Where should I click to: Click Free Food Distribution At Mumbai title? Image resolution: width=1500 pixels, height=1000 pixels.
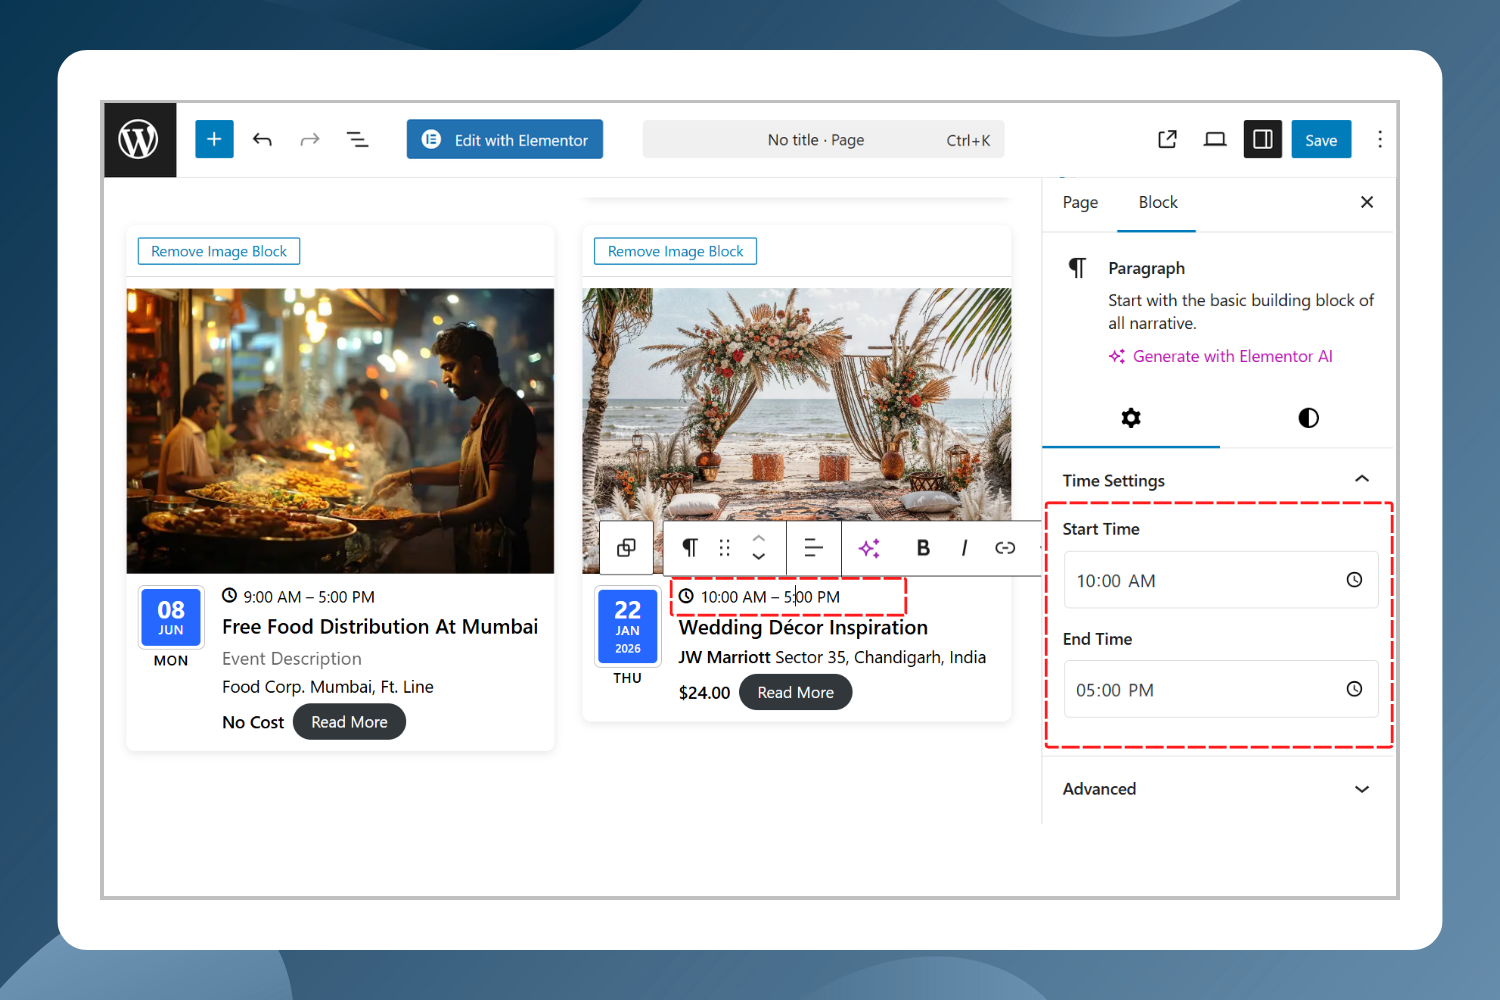[380, 627]
